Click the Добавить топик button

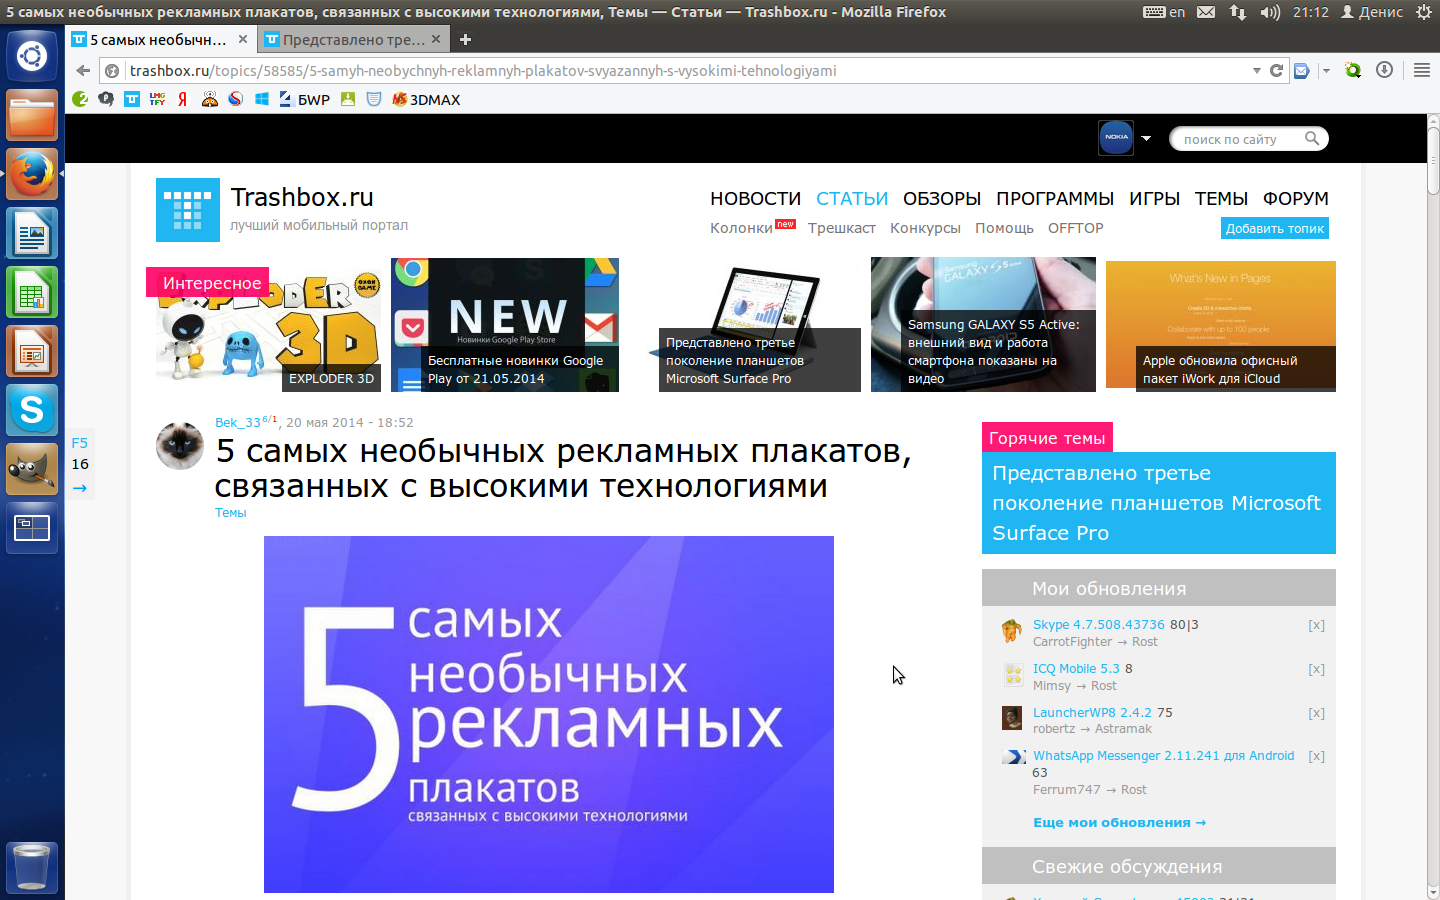click(x=1275, y=228)
